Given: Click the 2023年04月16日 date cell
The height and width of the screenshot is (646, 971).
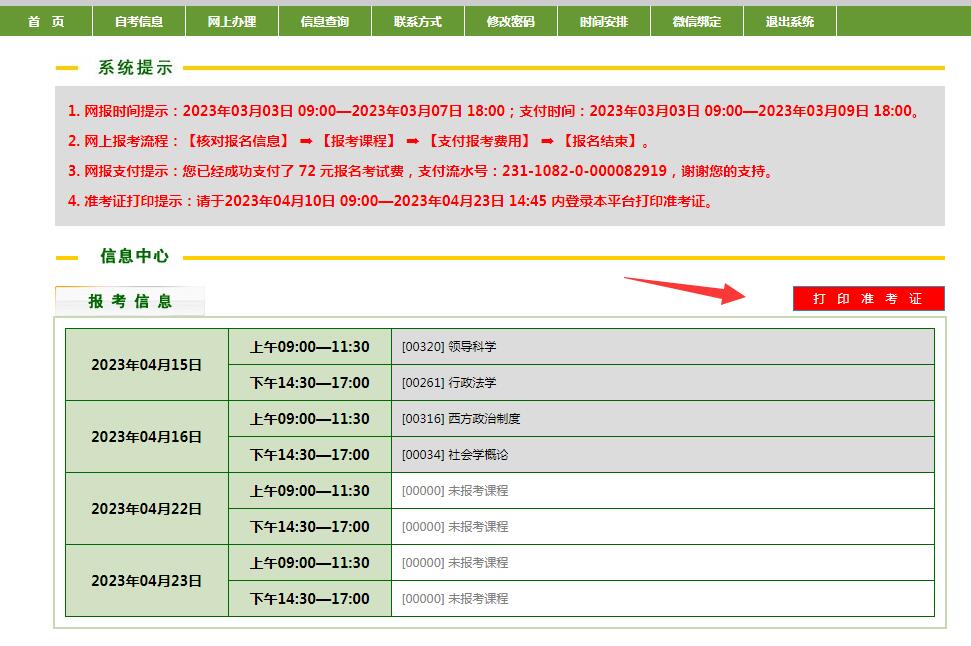Looking at the screenshot, I should point(147,437).
